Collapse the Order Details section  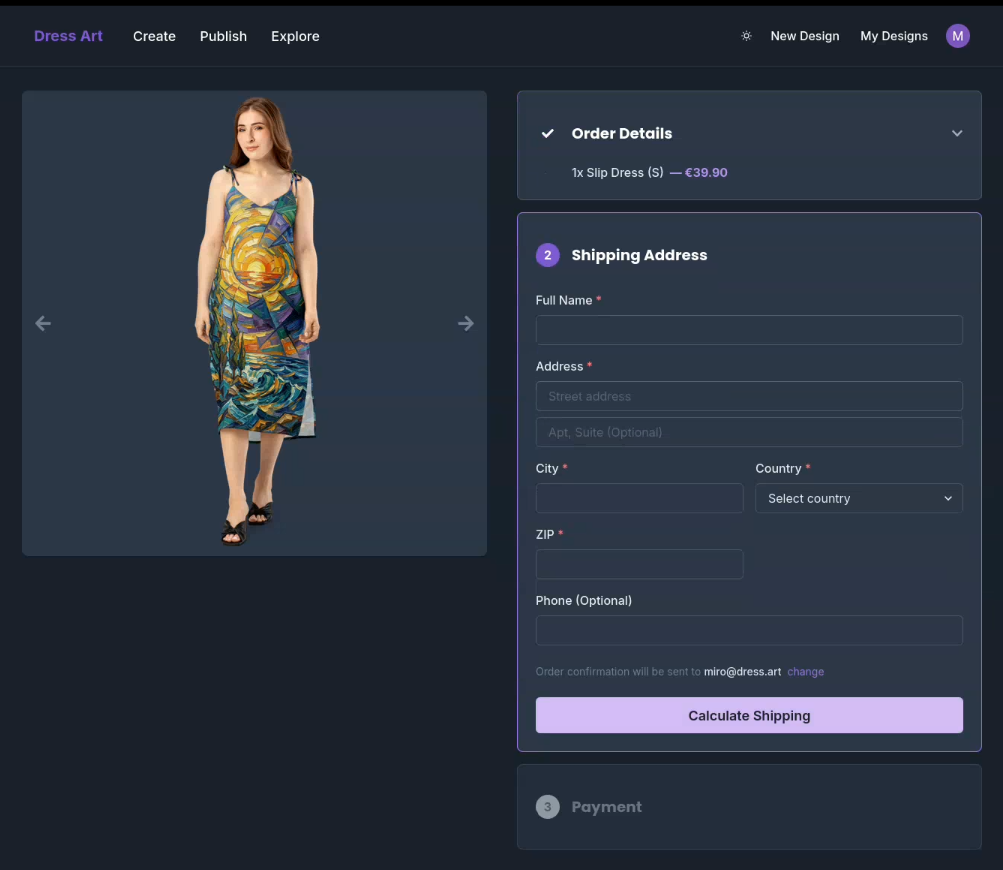(957, 132)
